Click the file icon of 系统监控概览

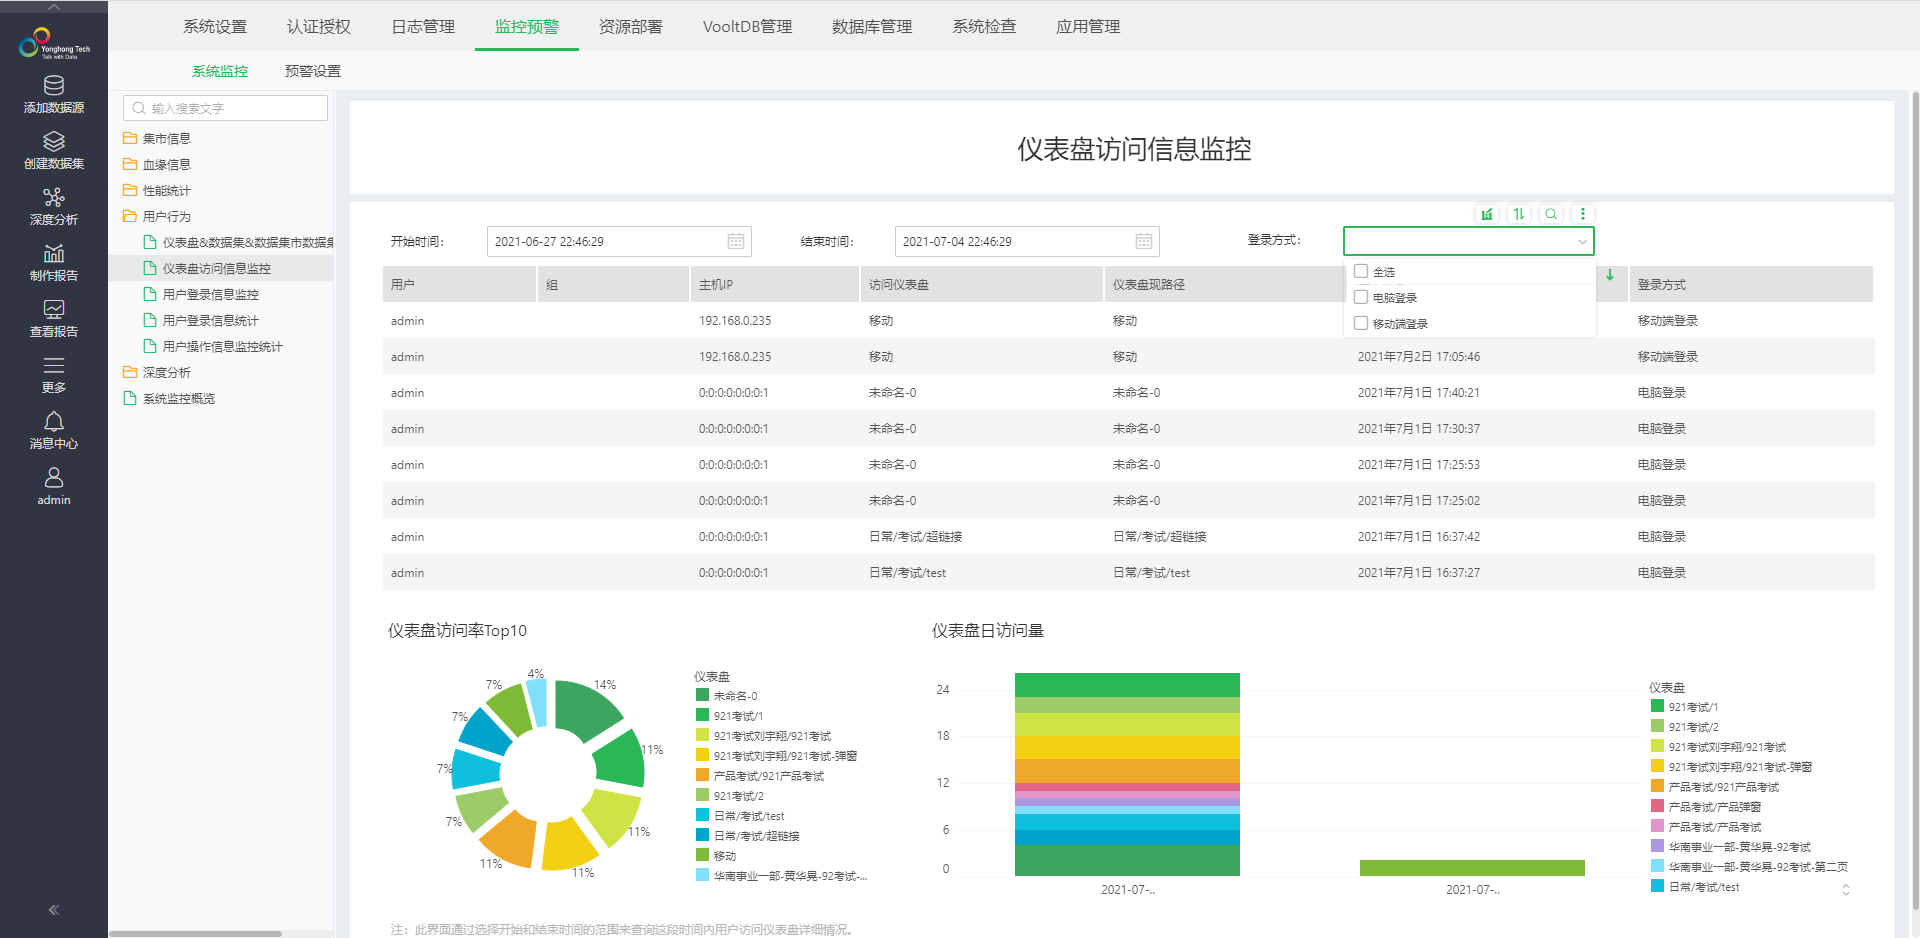pos(130,398)
